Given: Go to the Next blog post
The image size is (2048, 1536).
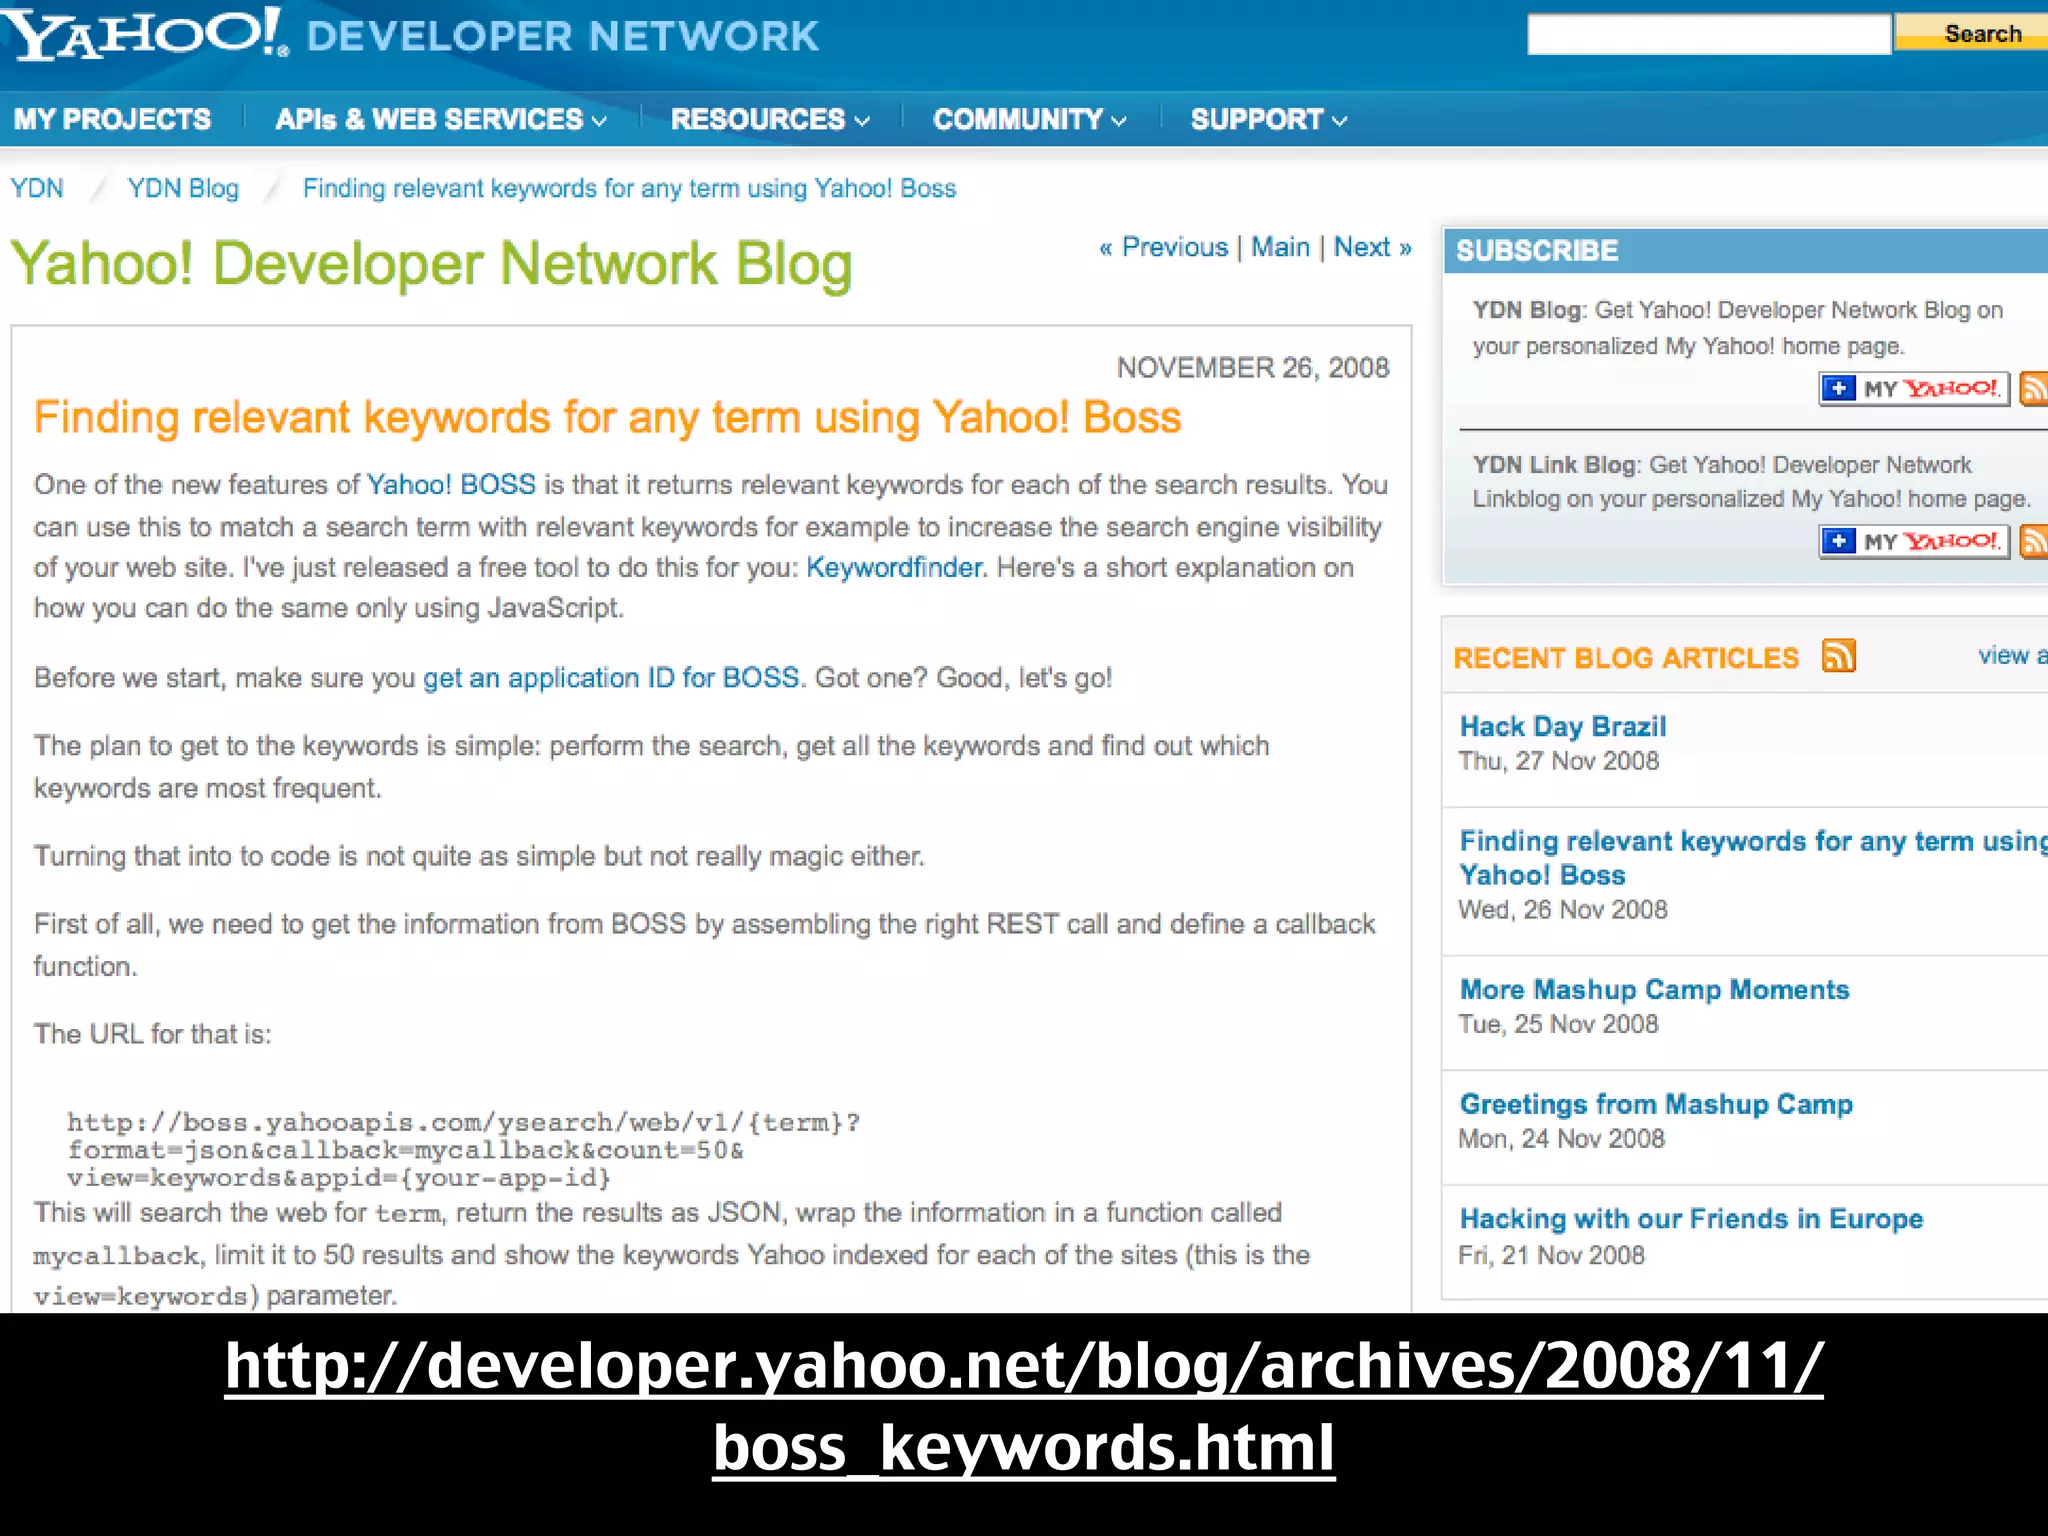Looking at the screenshot, I should click(x=1371, y=247).
